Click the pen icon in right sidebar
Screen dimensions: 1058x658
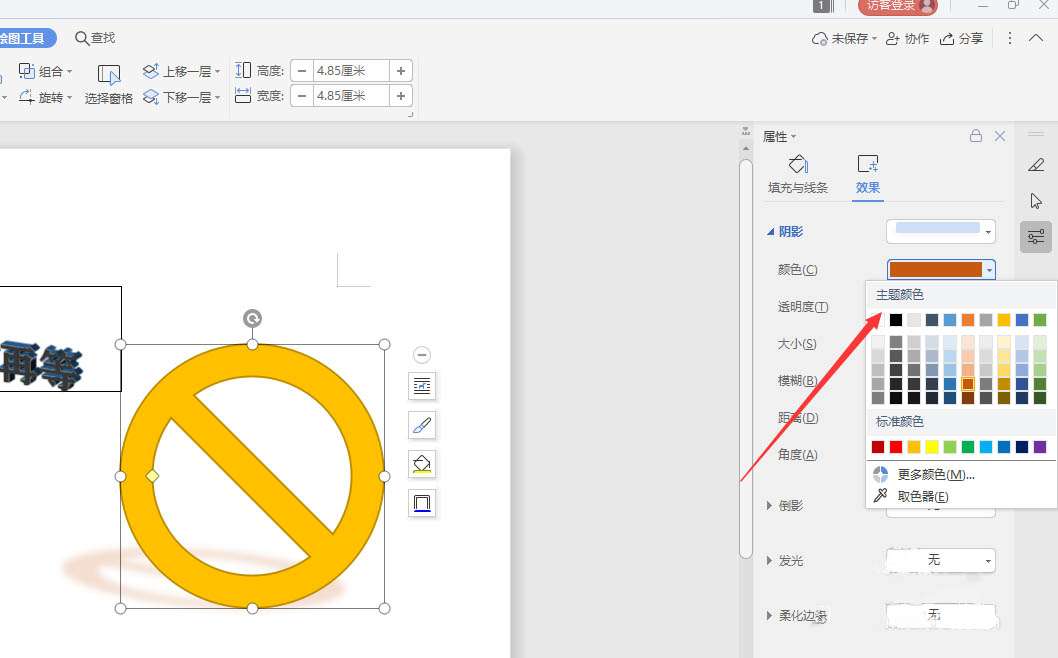(1036, 165)
